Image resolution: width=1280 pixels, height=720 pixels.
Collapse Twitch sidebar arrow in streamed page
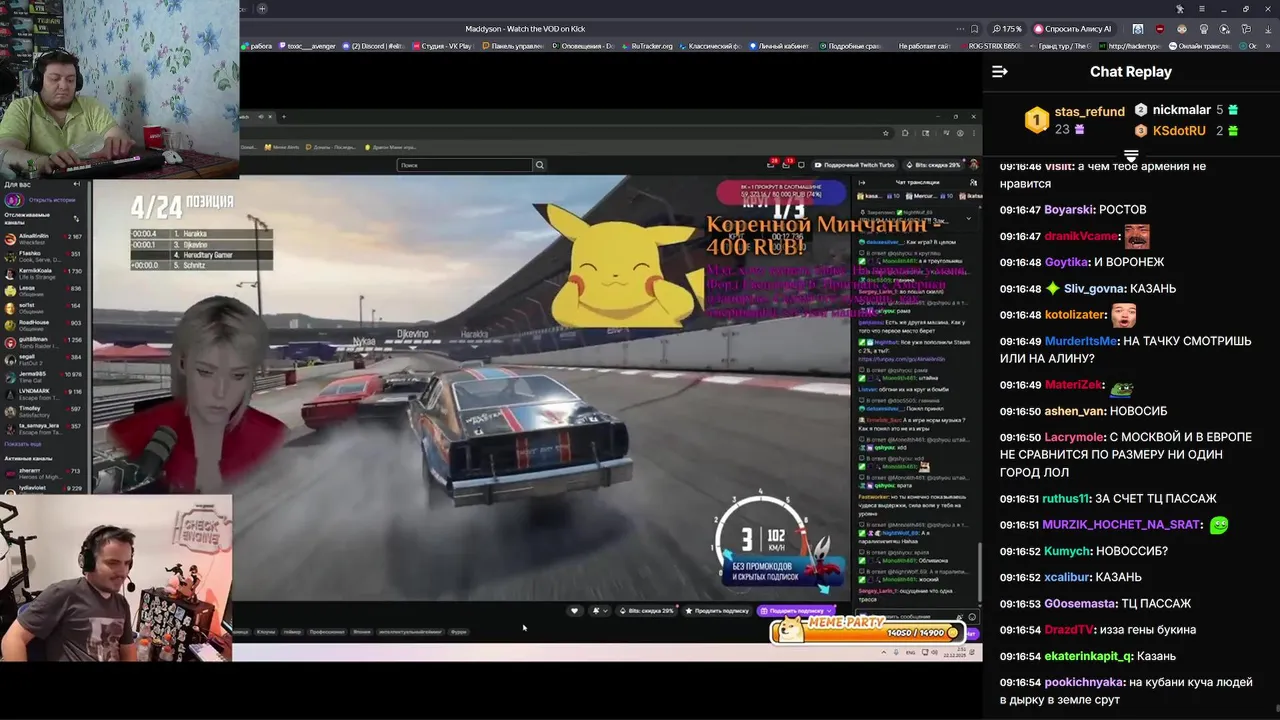click(x=77, y=184)
